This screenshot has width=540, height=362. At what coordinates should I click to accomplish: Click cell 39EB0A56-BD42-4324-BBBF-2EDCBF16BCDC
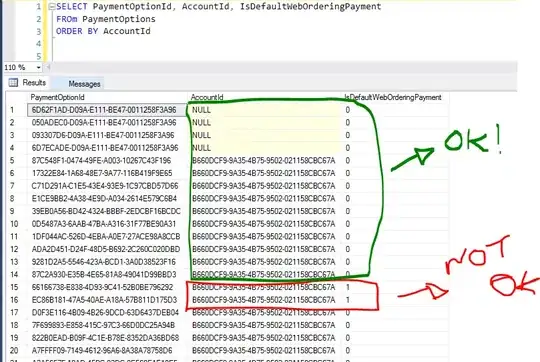107,211
